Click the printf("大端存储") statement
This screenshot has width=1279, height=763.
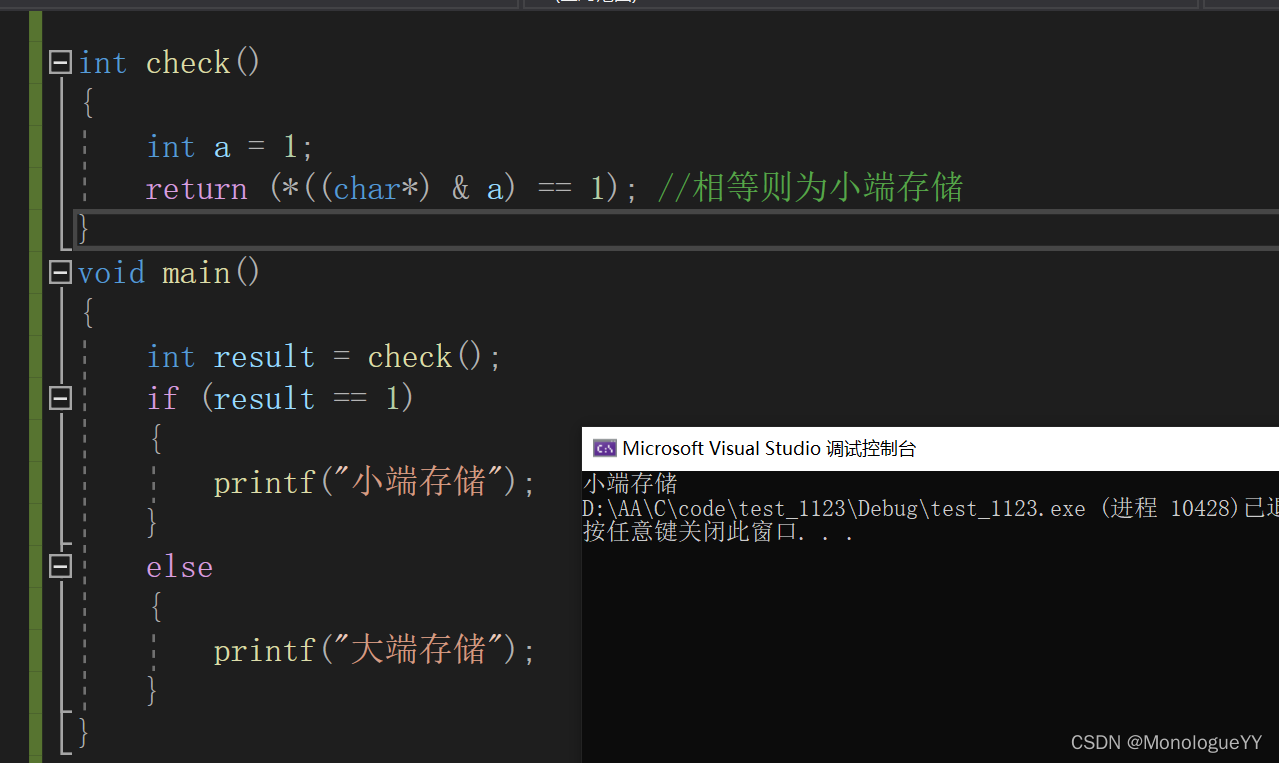(375, 651)
